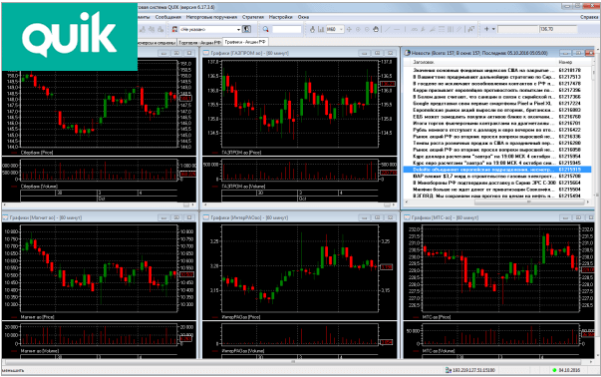Switch to the Торговля - Акции РФ tab
This screenshot has width=601, height=377.
pos(200,43)
